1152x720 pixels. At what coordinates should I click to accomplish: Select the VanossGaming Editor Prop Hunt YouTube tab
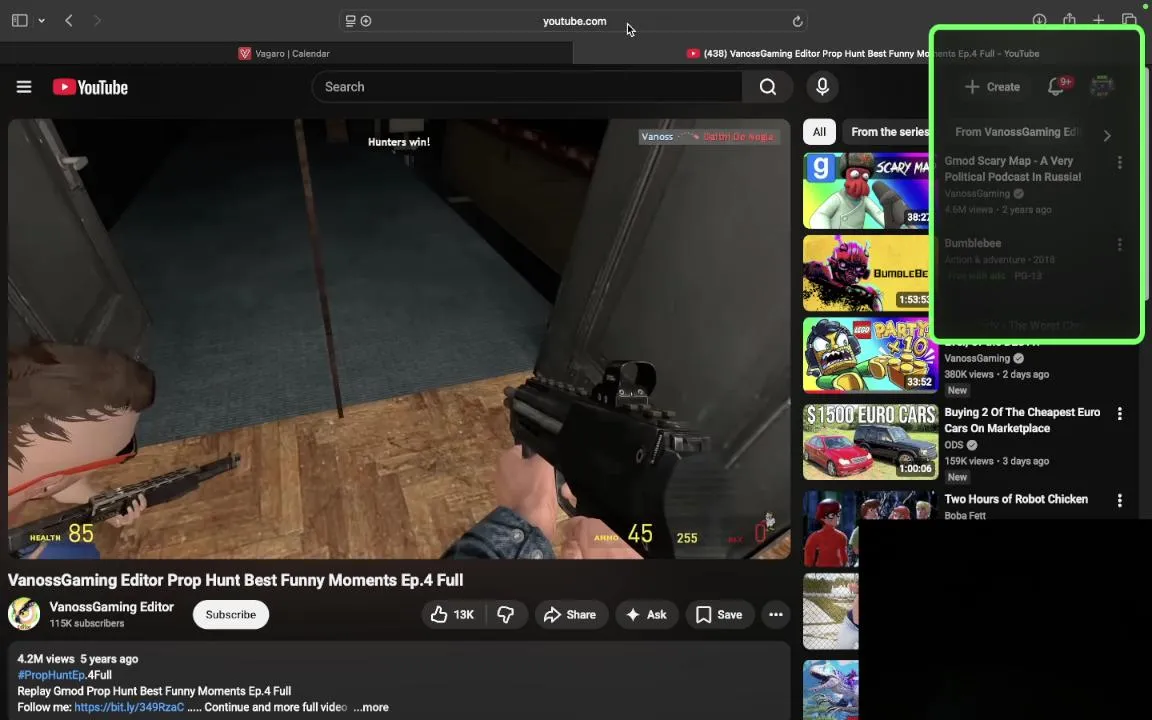click(862, 54)
